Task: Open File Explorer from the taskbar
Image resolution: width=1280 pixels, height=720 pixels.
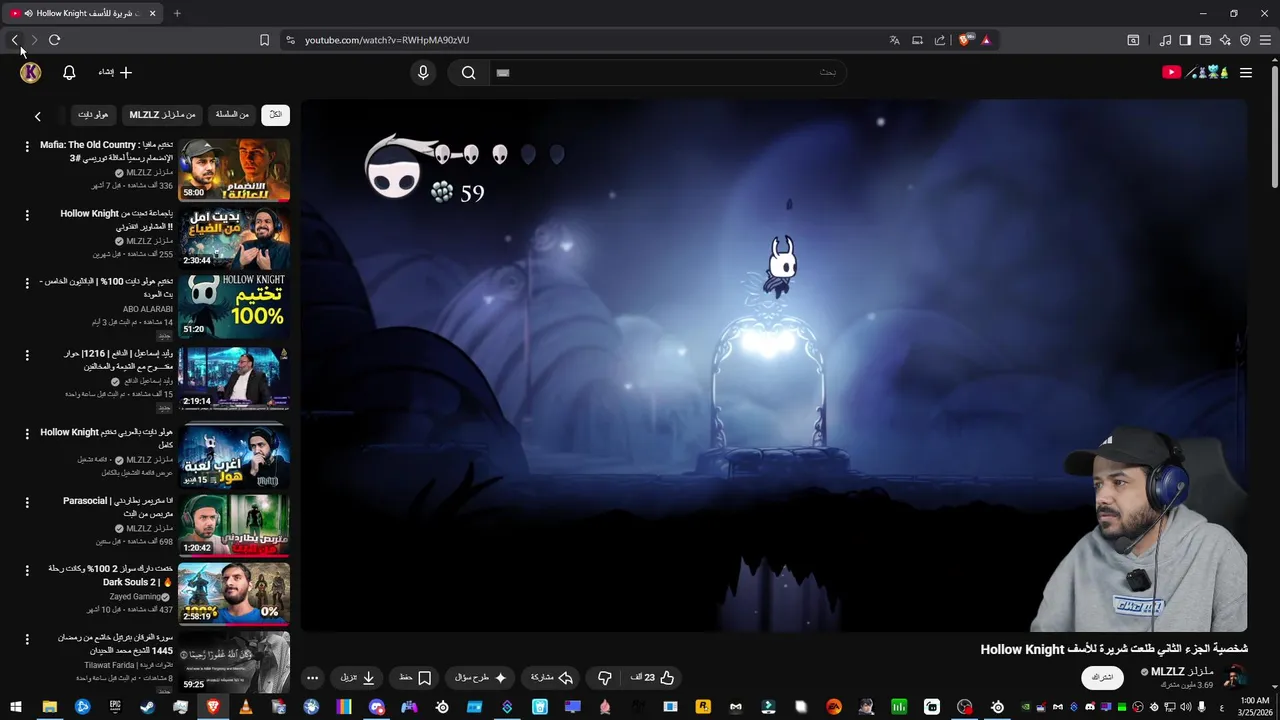Action: point(49,707)
